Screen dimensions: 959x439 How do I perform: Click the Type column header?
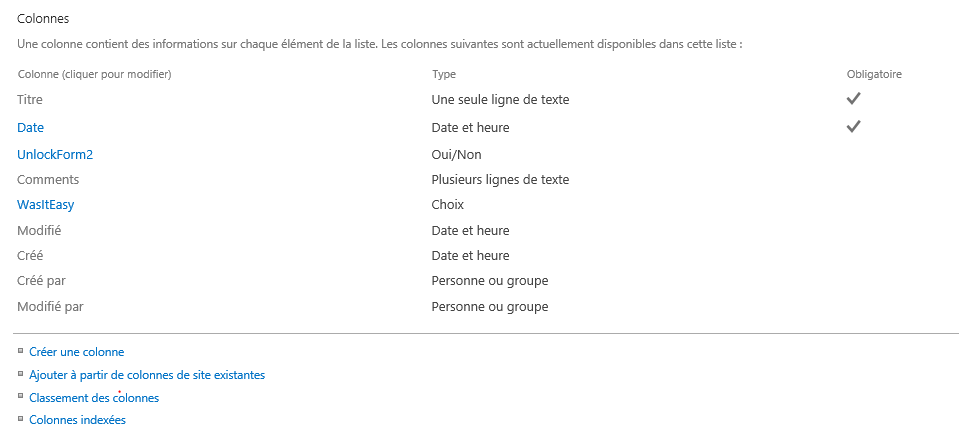pos(444,75)
